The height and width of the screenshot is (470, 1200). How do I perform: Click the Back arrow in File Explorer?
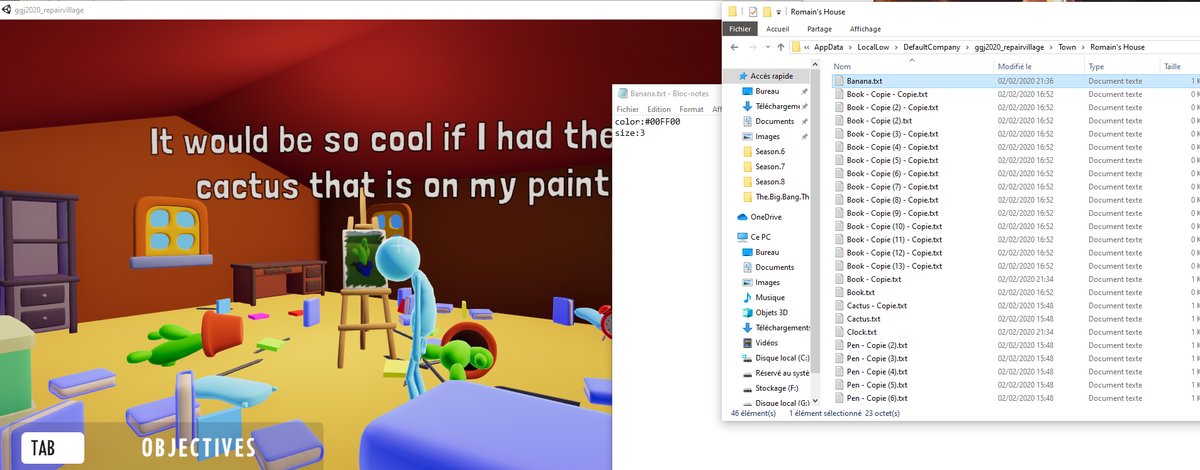coord(734,47)
